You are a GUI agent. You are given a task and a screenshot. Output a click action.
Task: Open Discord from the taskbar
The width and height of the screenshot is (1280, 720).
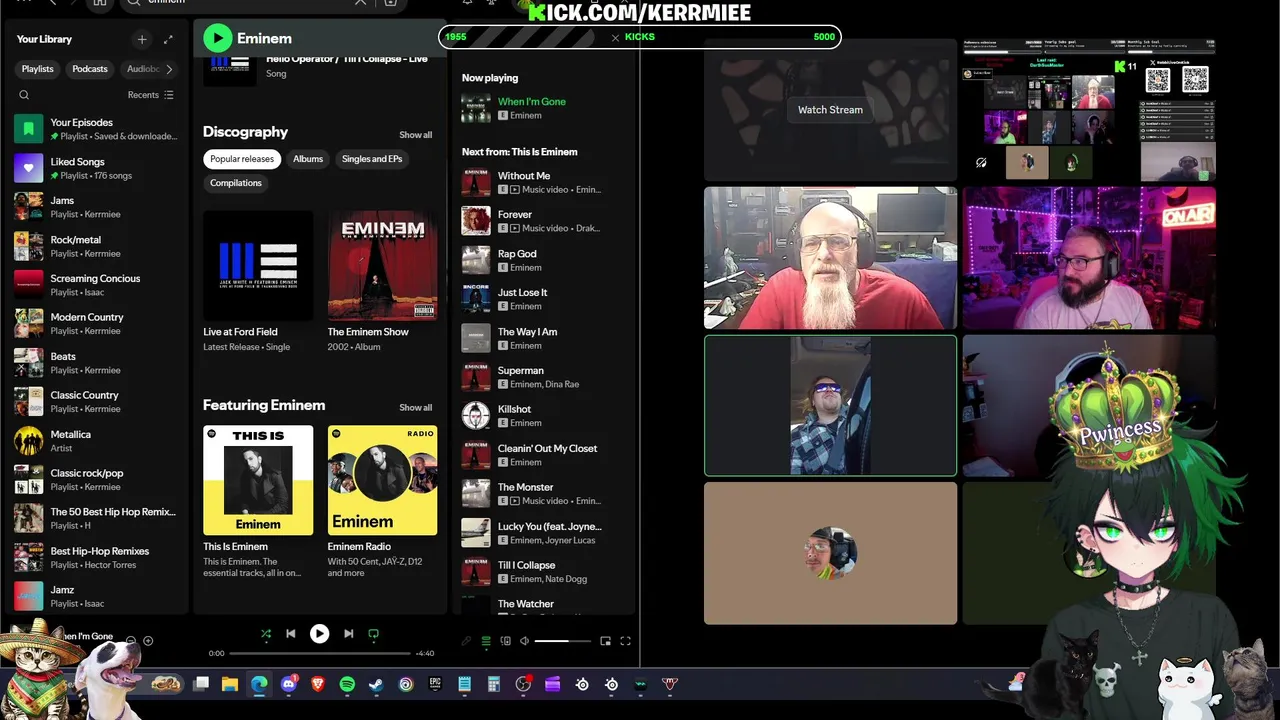click(289, 684)
